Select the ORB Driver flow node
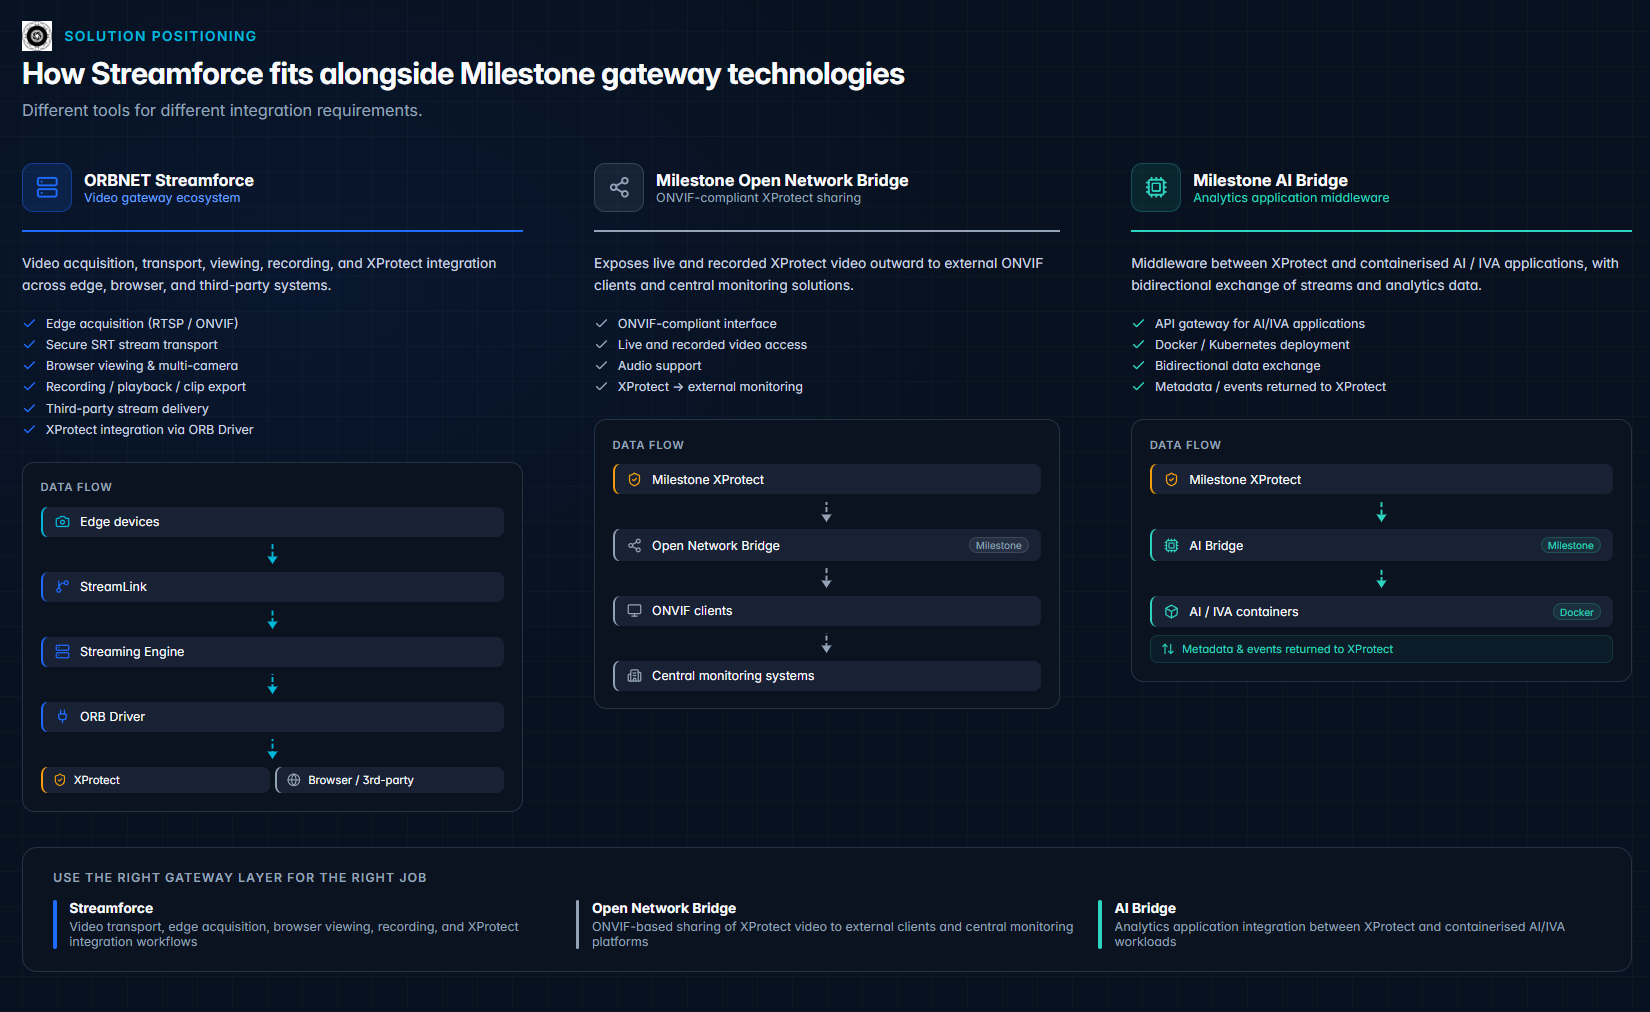Viewport: 1650px width, 1012px height. click(x=272, y=717)
